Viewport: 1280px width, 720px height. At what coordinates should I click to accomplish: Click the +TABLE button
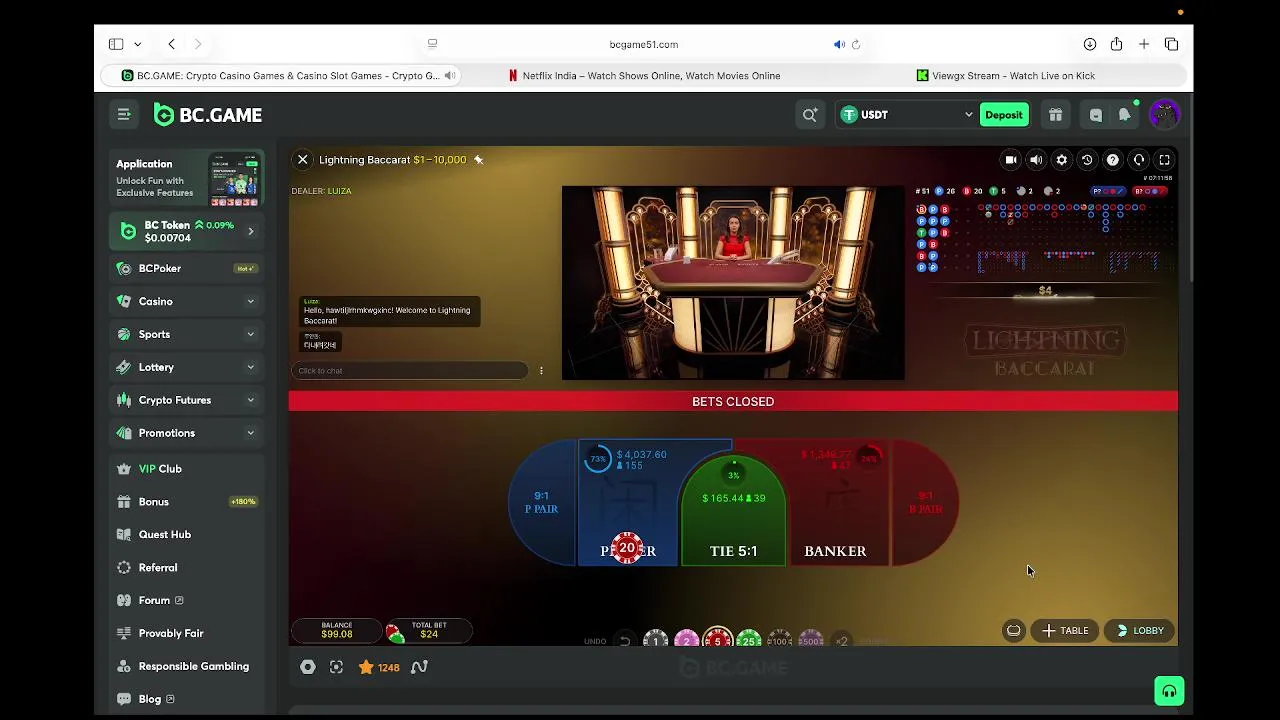(x=1065, y=631)
